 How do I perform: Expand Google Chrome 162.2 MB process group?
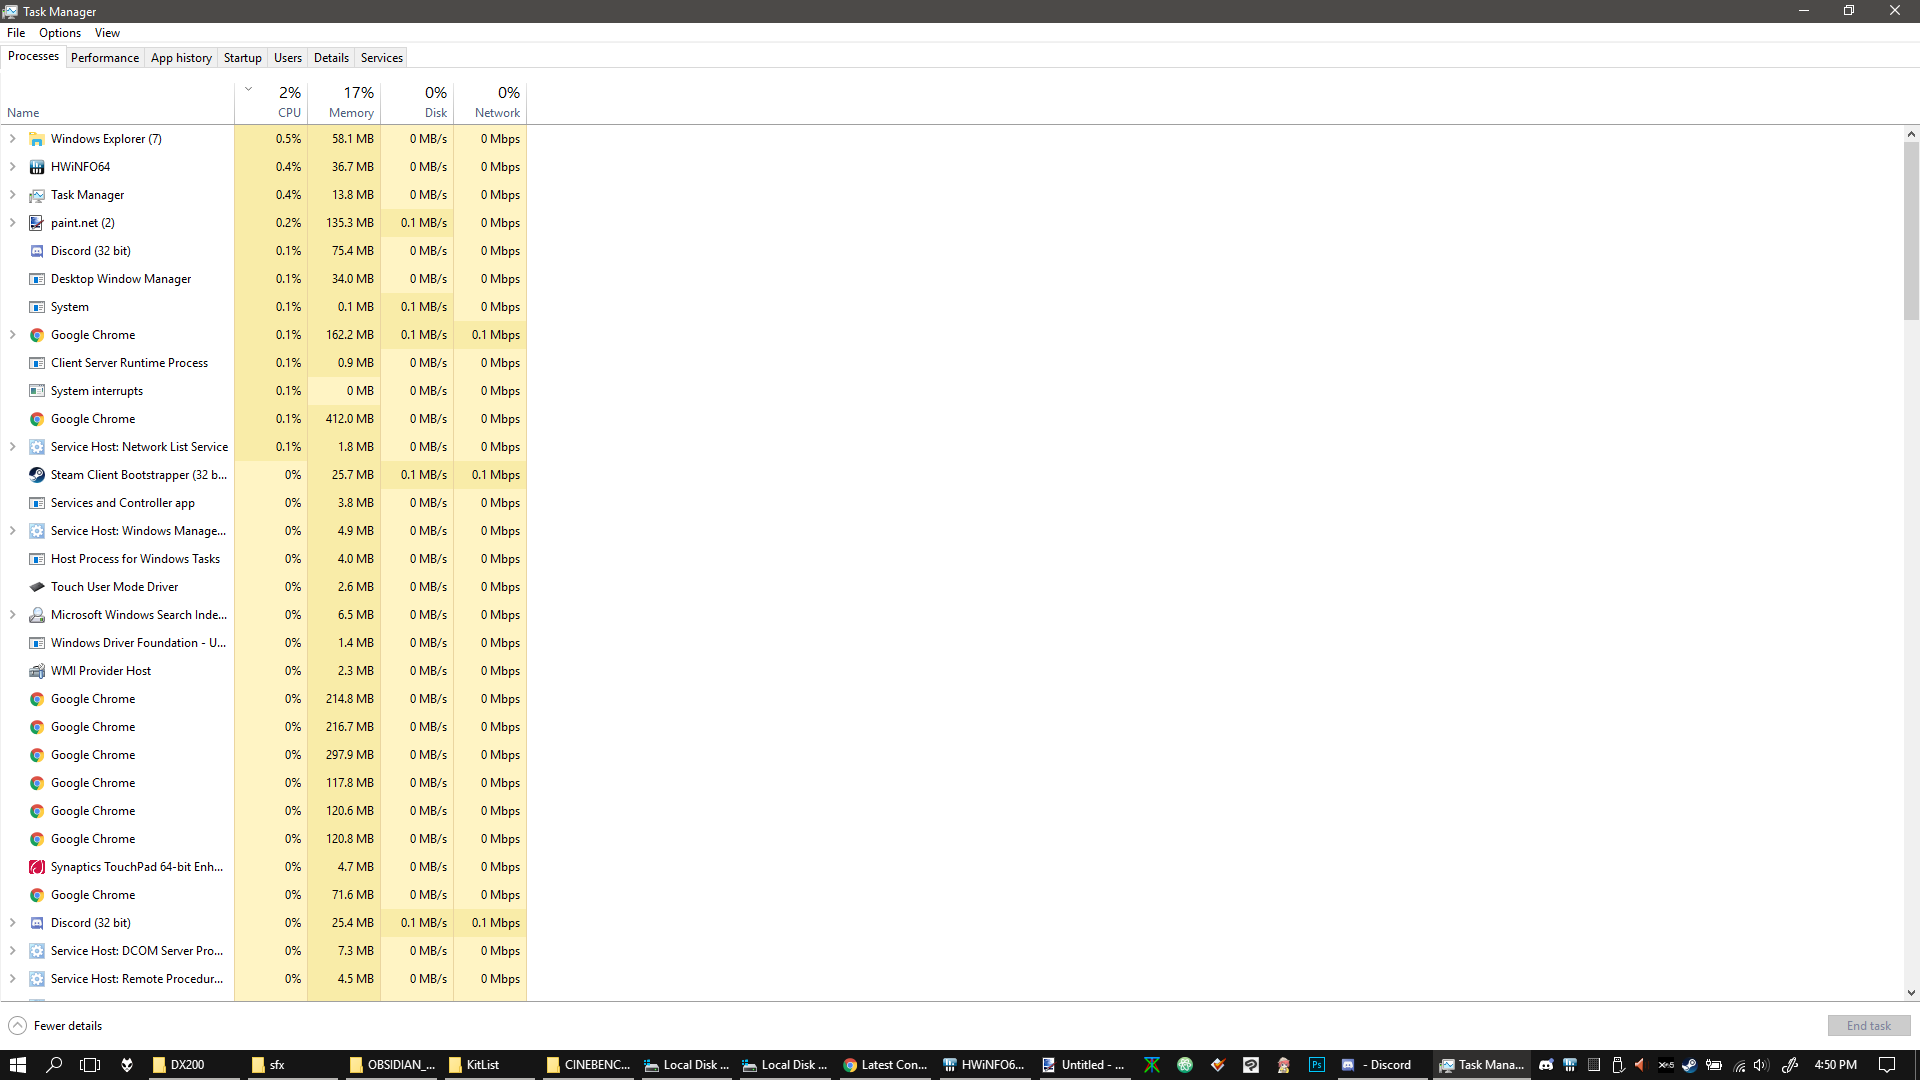pyautogui.click(x=13, y=335)
